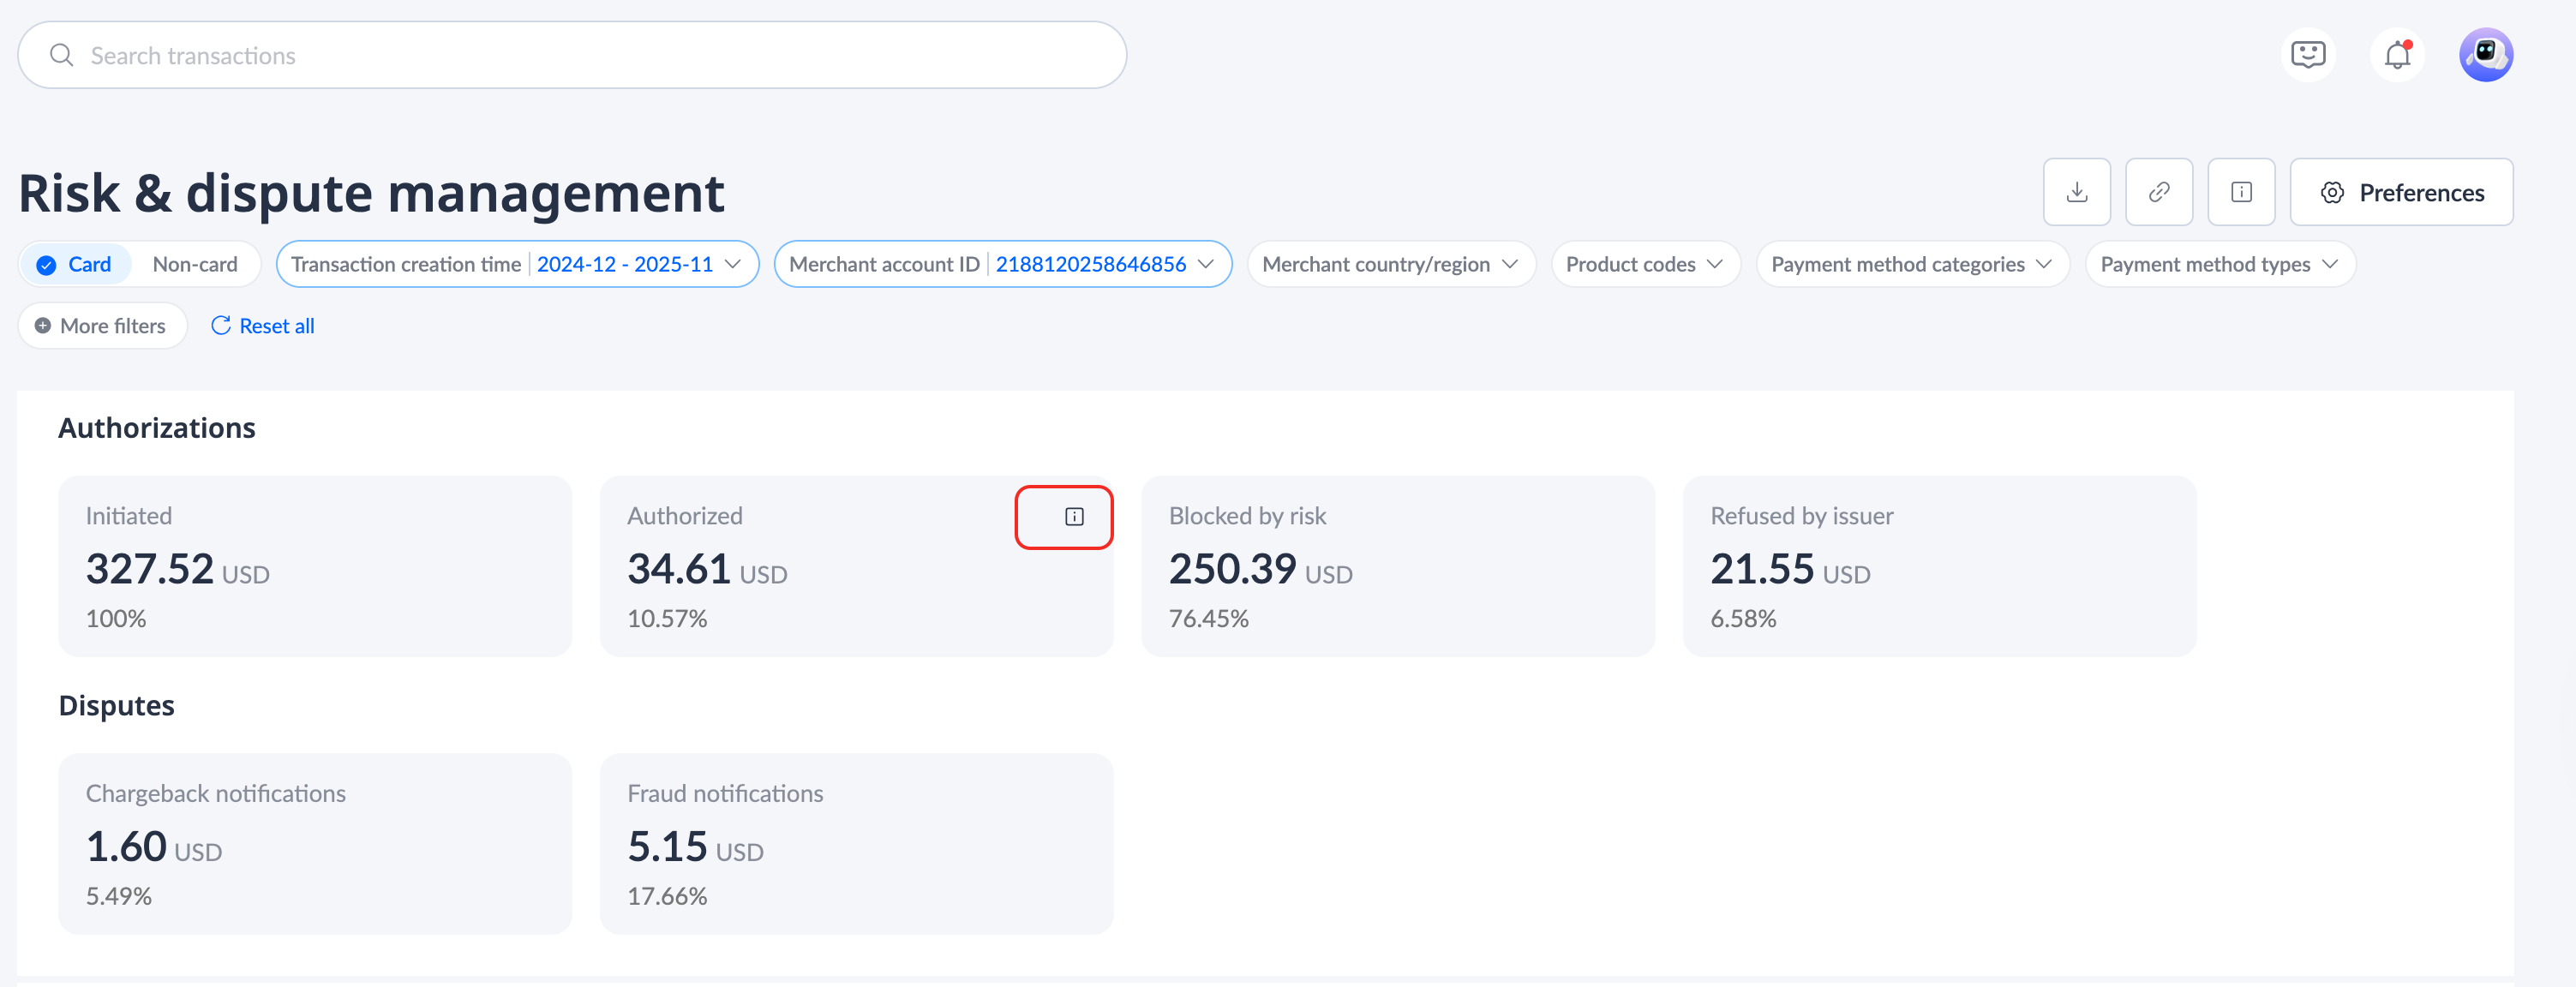This screenshot has height=987, width=2576.
Task: Open Payment method types dropdown
Action: click(2219, 264)
